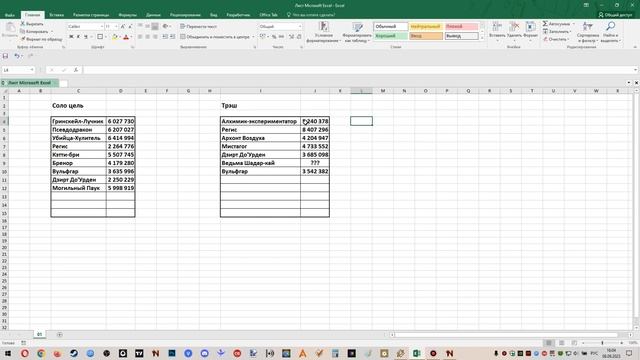Click the Copy (Копировать) button
The height and width of the screenshot is (360, 640).
pyautogui.click(x=35, y=31)
